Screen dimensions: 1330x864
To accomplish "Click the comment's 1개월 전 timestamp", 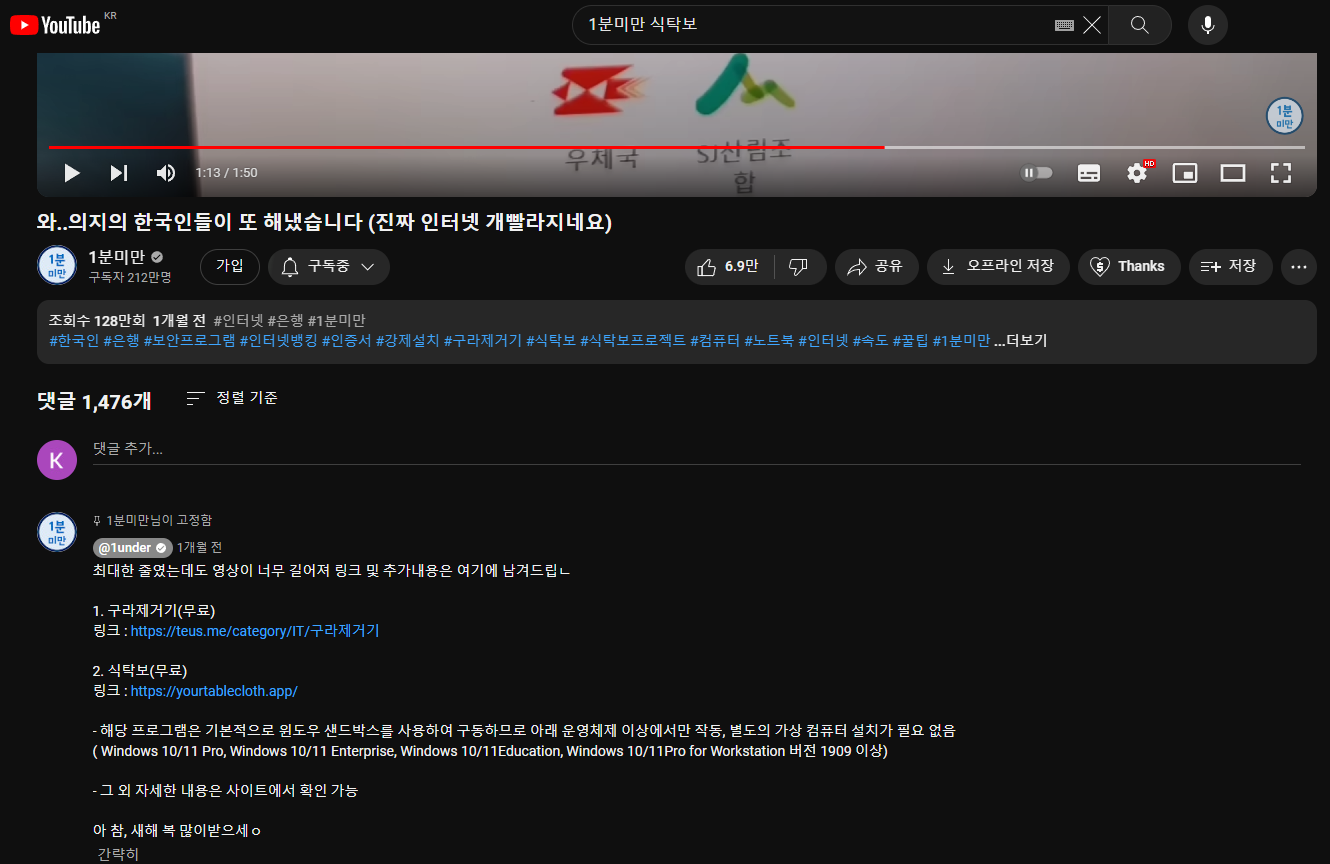I will tap(199, 548).
